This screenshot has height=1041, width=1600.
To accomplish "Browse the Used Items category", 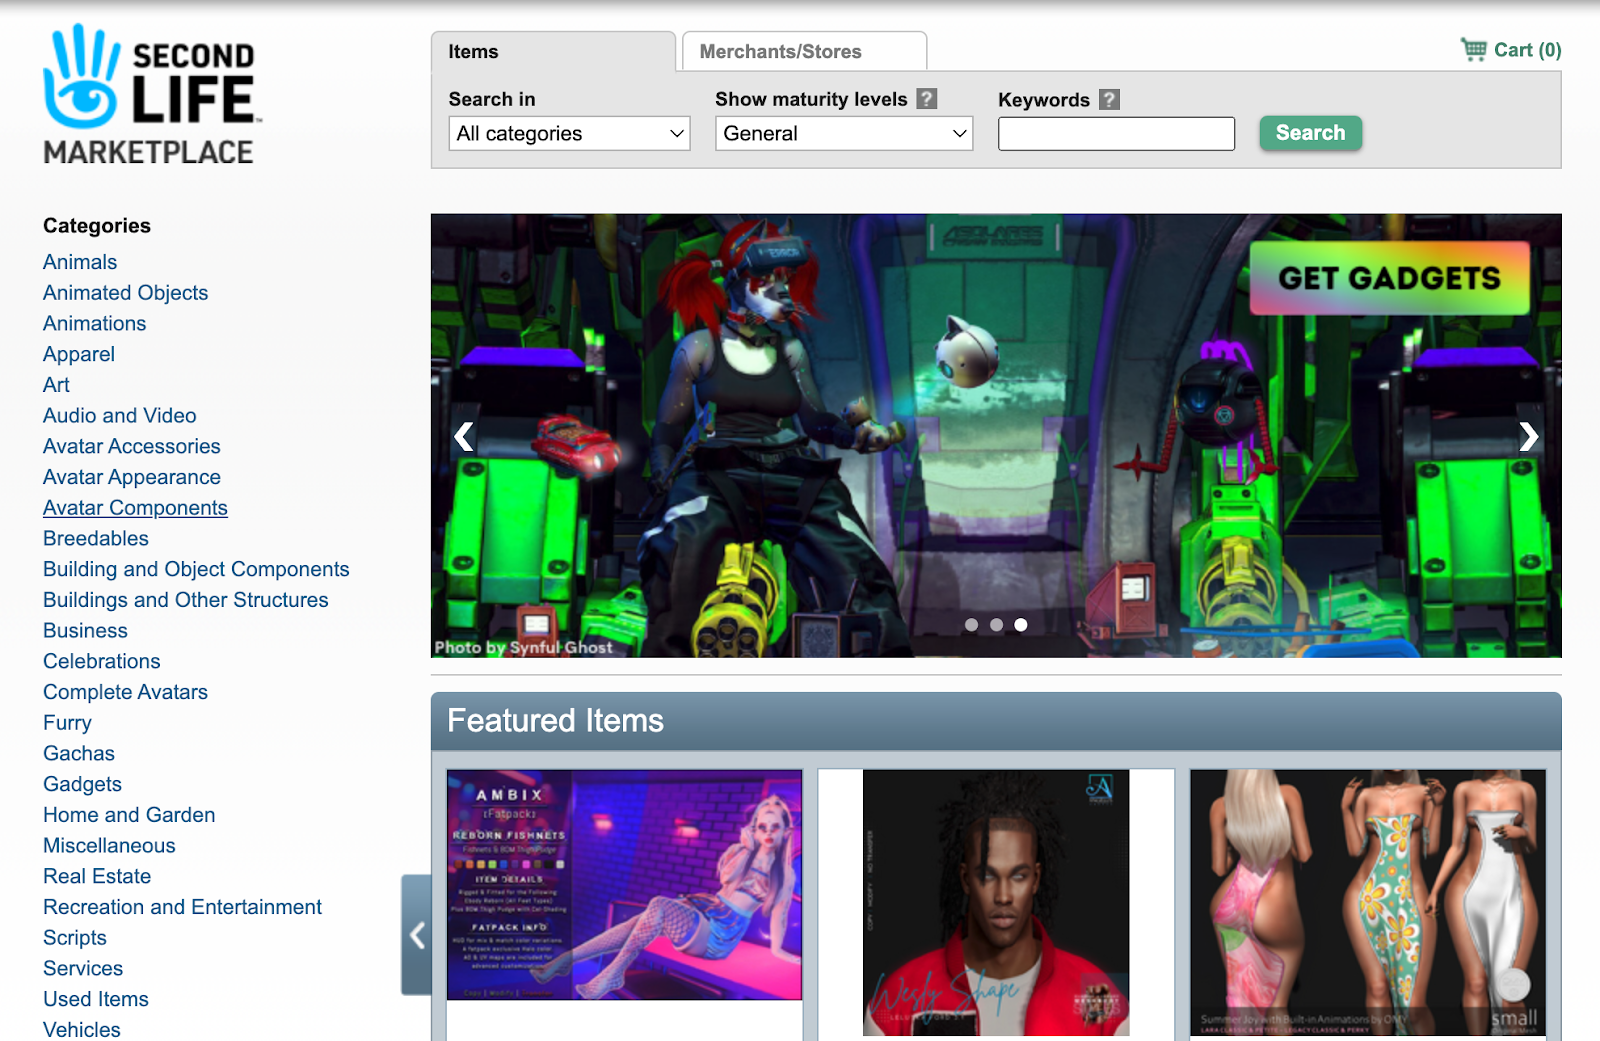I will 96,1000.
